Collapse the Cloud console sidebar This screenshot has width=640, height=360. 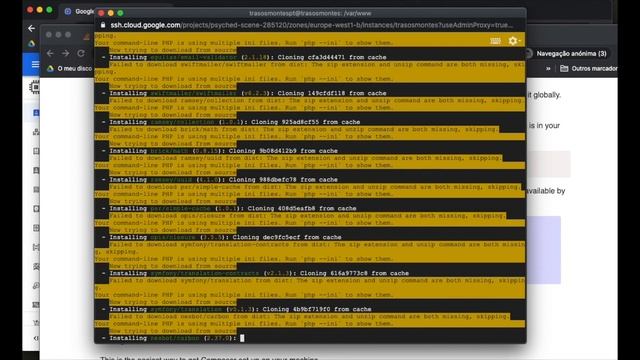pos(36,338)
